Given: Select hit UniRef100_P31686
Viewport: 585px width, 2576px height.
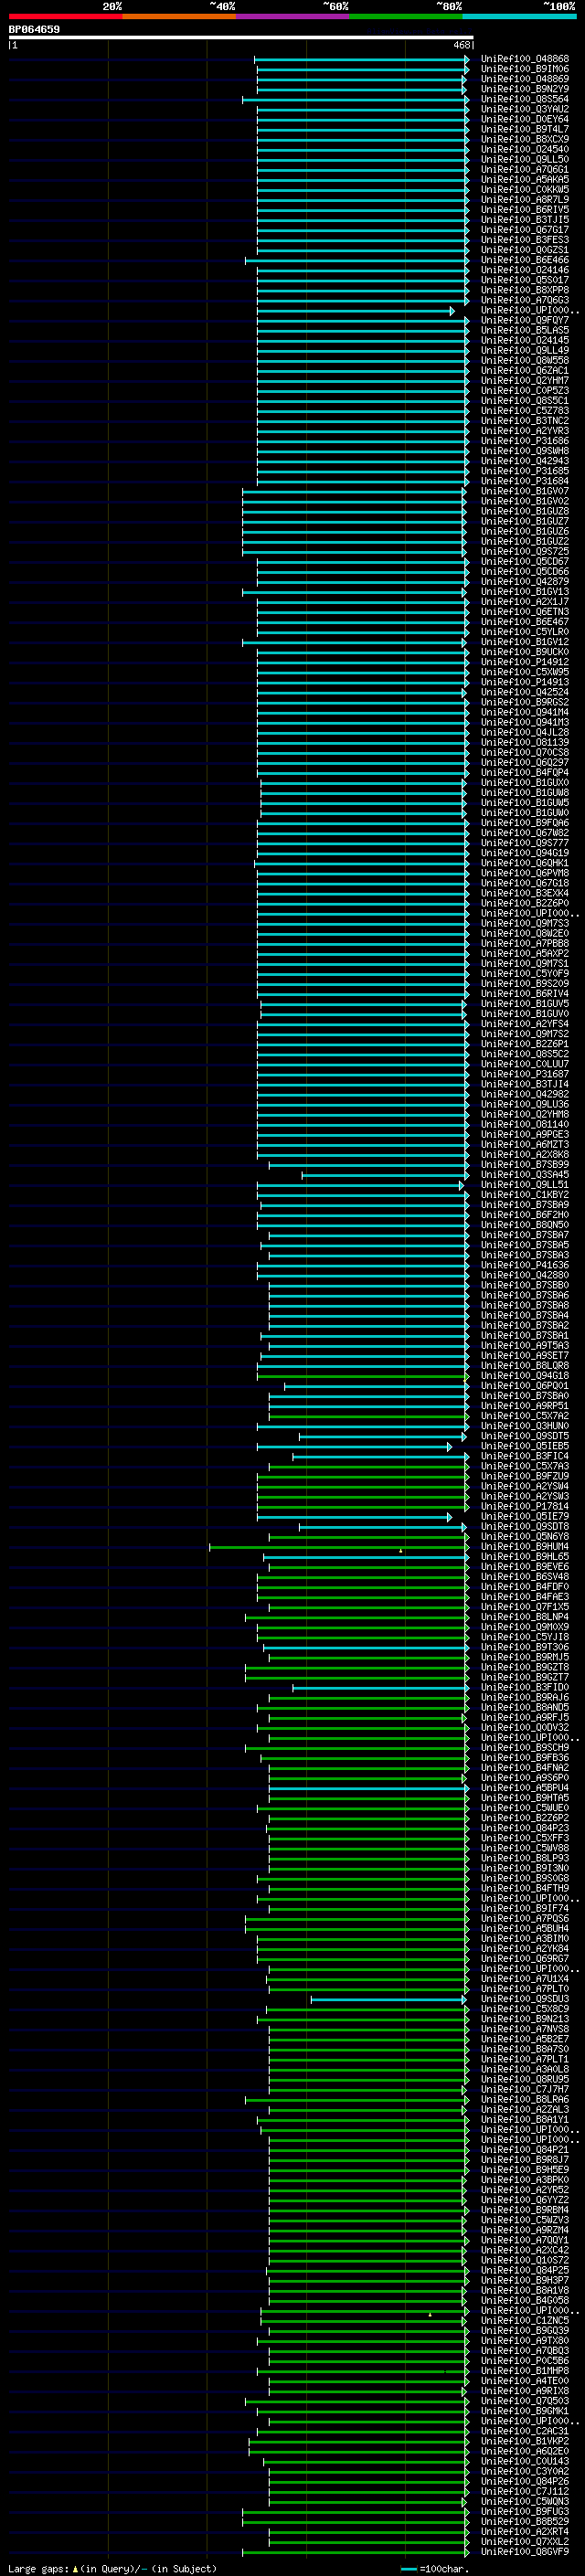Looking at the screenshot, I should point(525,441).
